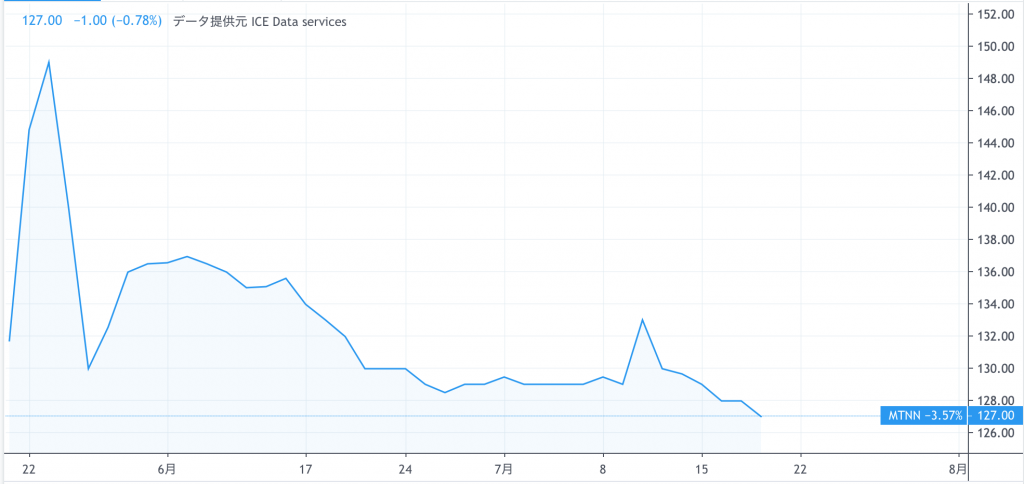Click the 134.00 price axis label
Viewport: 1024px width, 484px height.
click(x=995, y=304)
